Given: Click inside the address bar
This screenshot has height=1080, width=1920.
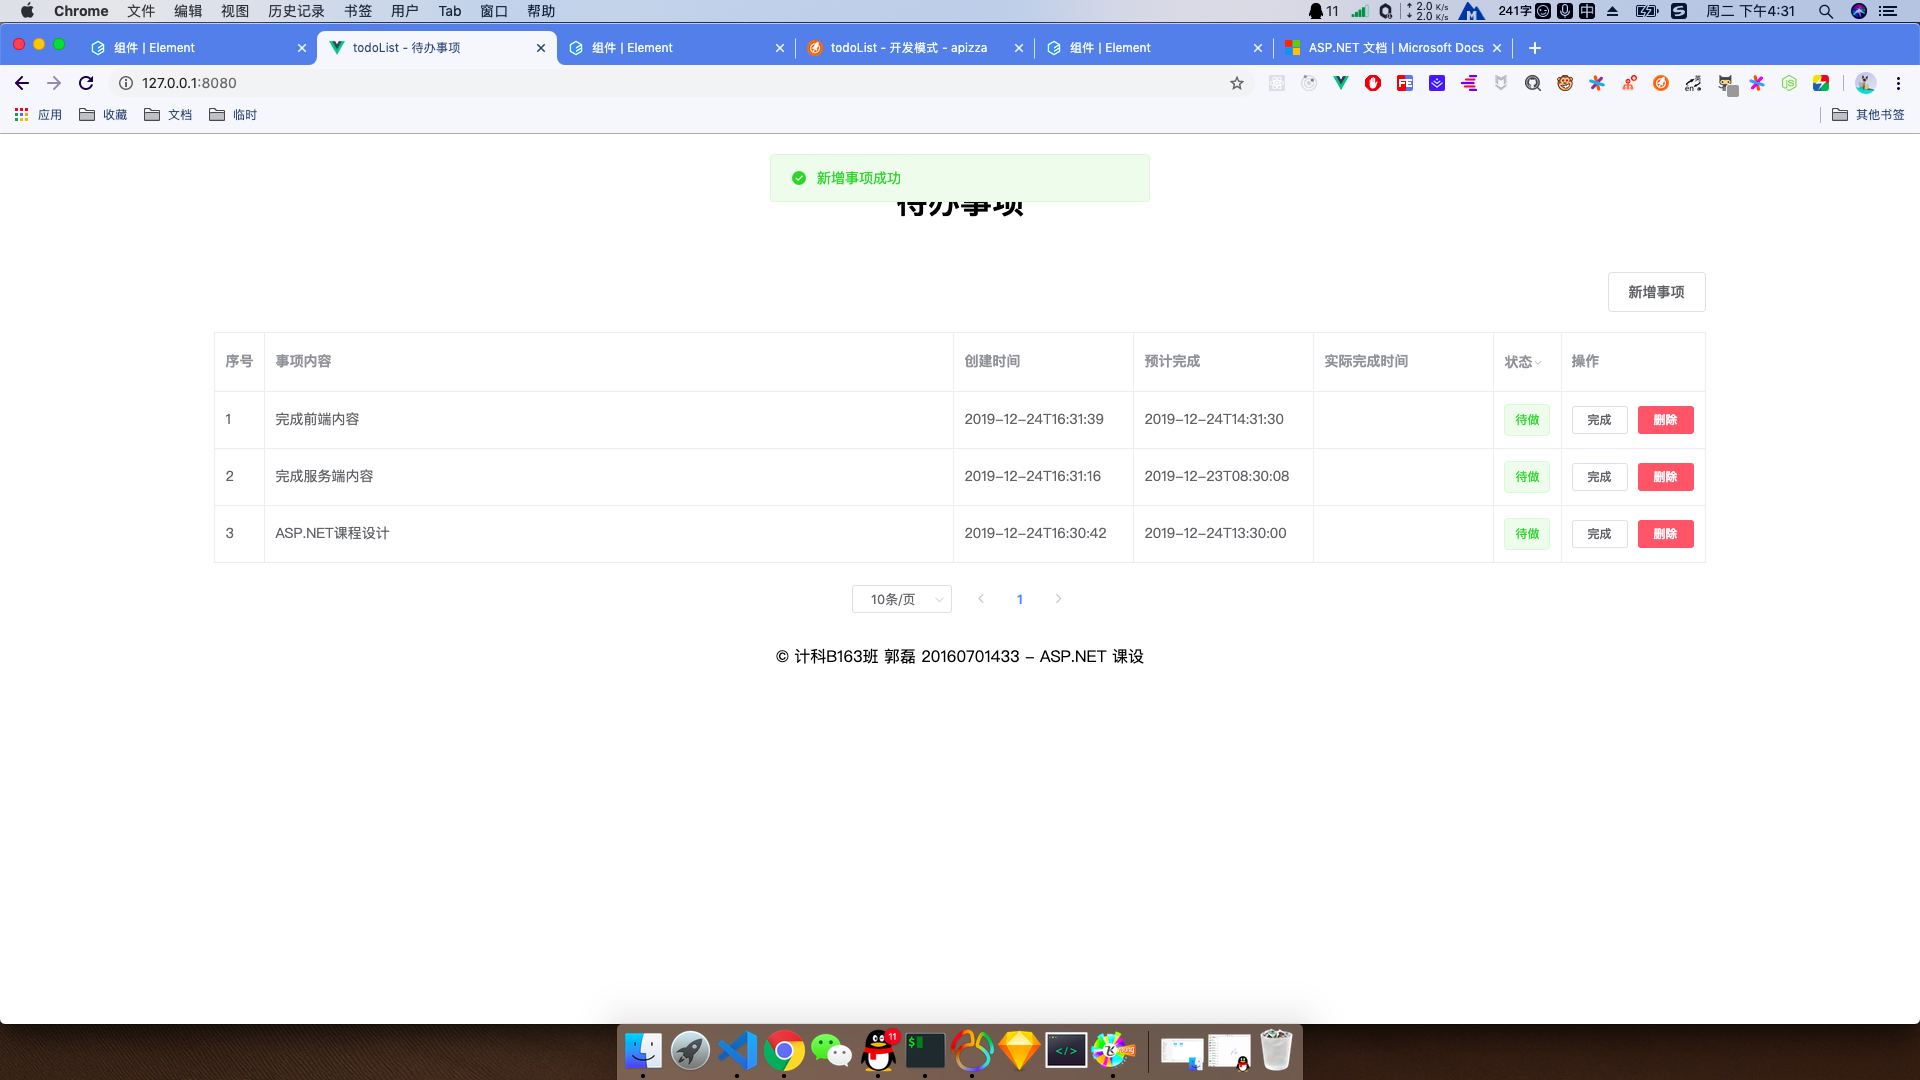Looking at the screenshot, I should pyautogui.click(x=400, y=83).
